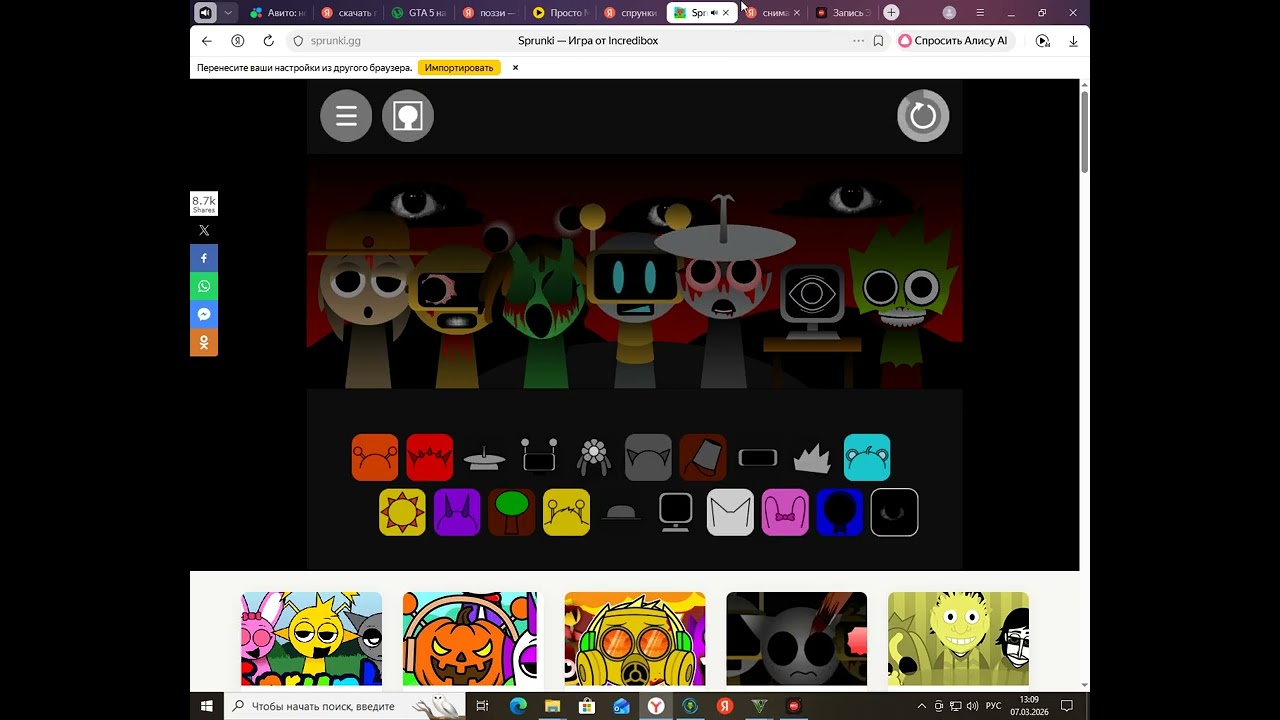Open the Windows Start menu

click(207, 706)
